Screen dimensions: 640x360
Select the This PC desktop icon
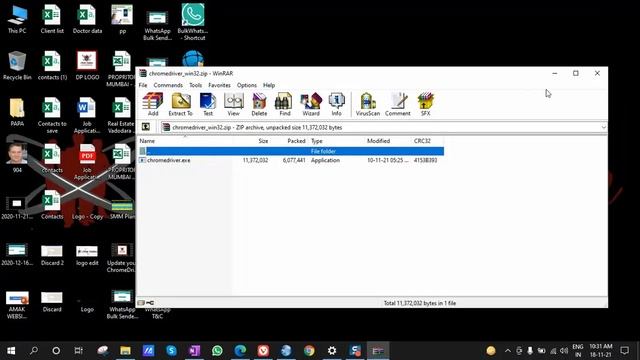(17, 20)
